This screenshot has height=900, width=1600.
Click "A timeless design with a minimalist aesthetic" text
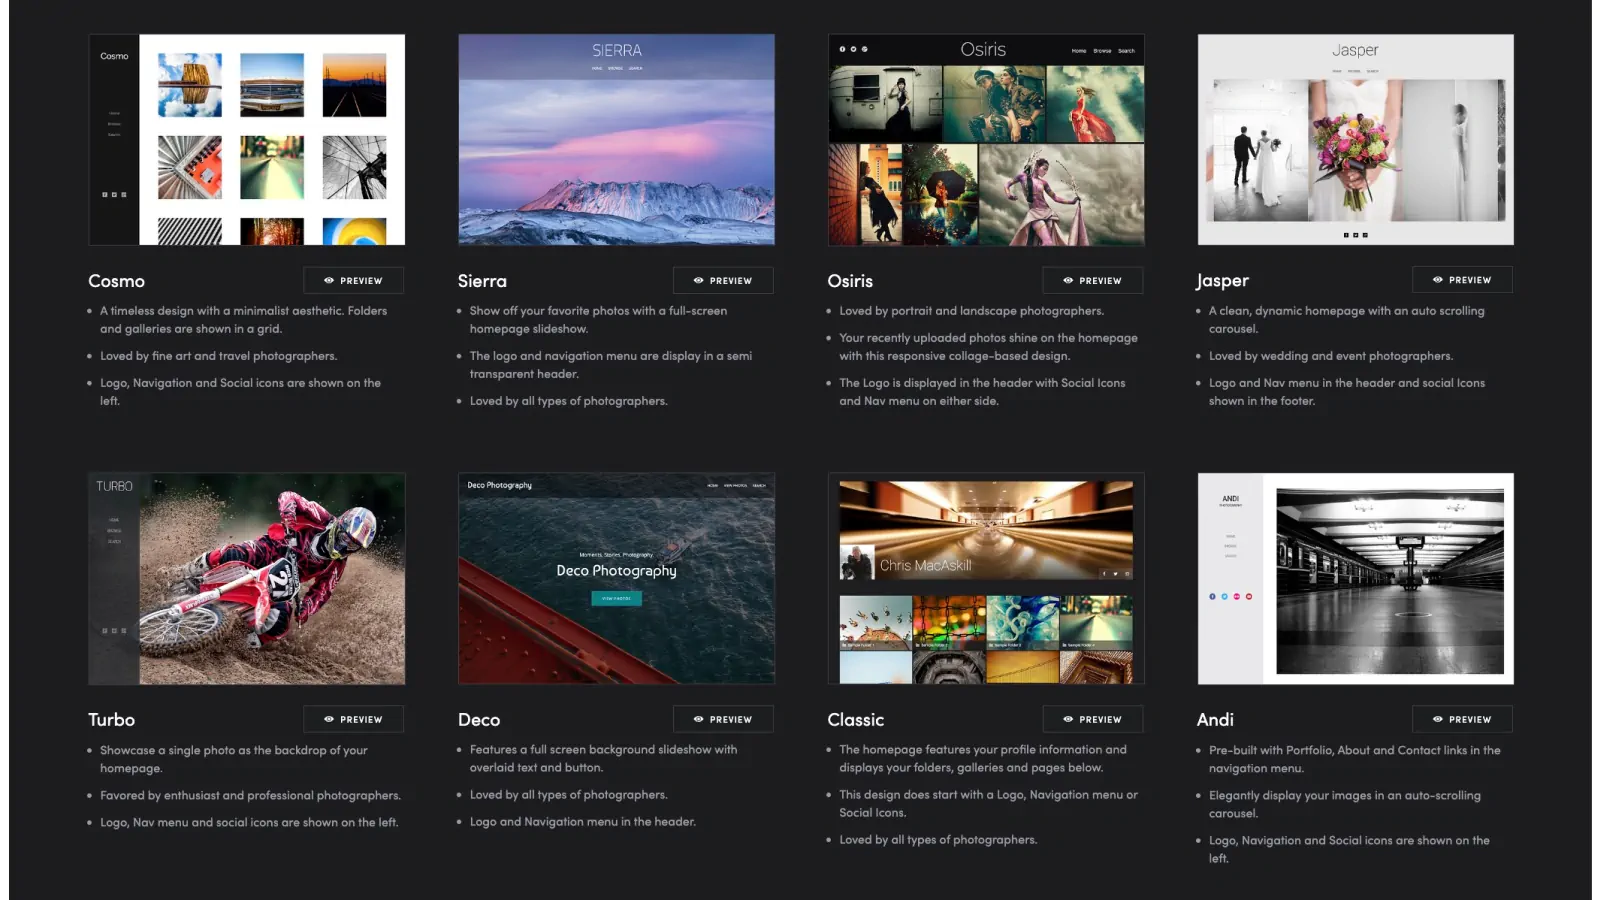click(243, 320)
